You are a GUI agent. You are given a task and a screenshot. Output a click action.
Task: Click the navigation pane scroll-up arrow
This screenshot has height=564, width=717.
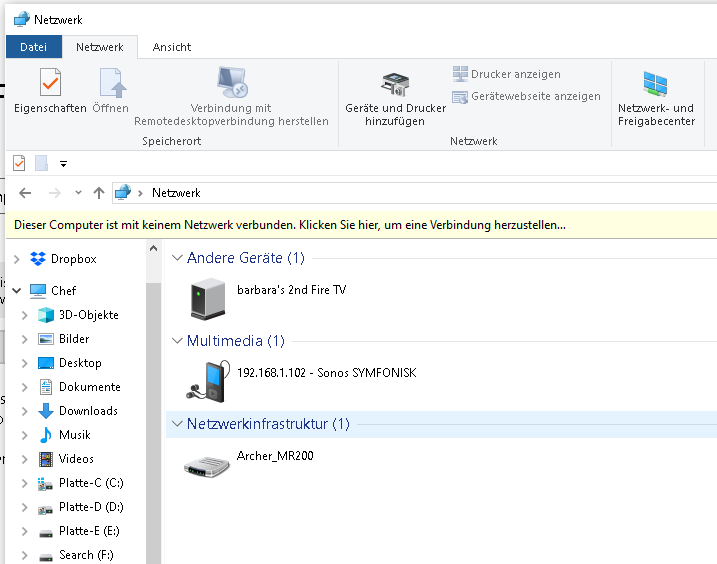click(x=154, y=248)
